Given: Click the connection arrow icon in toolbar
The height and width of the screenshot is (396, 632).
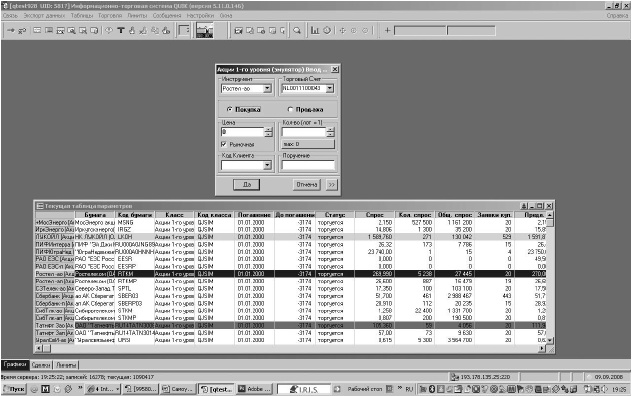Looking at the screenshot, I should point(10,31).
